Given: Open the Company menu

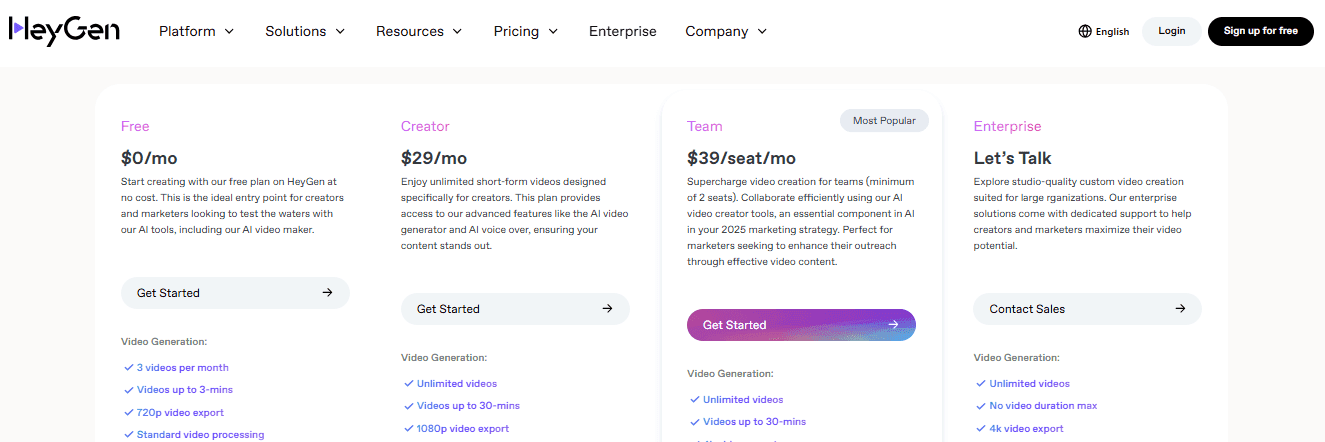Looking at the screenshot, I should point(726,31).
